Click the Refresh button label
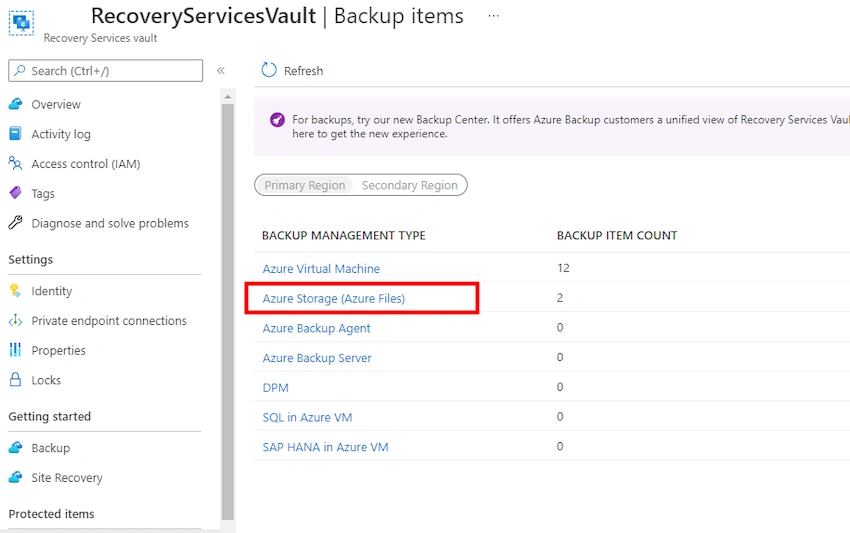 tap(304, 71)
